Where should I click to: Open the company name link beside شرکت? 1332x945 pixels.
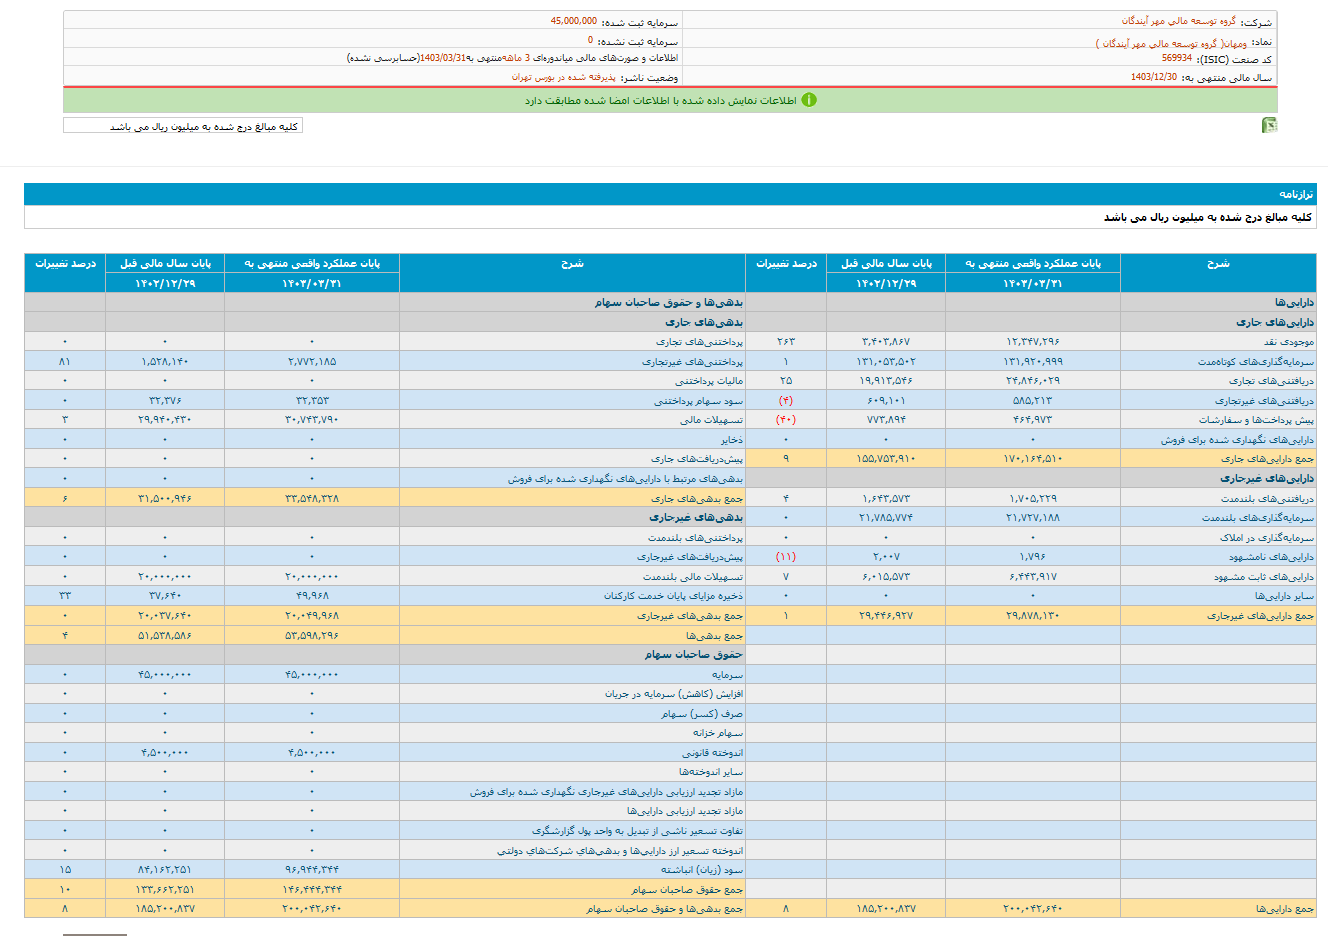[x=1178, y=21]
